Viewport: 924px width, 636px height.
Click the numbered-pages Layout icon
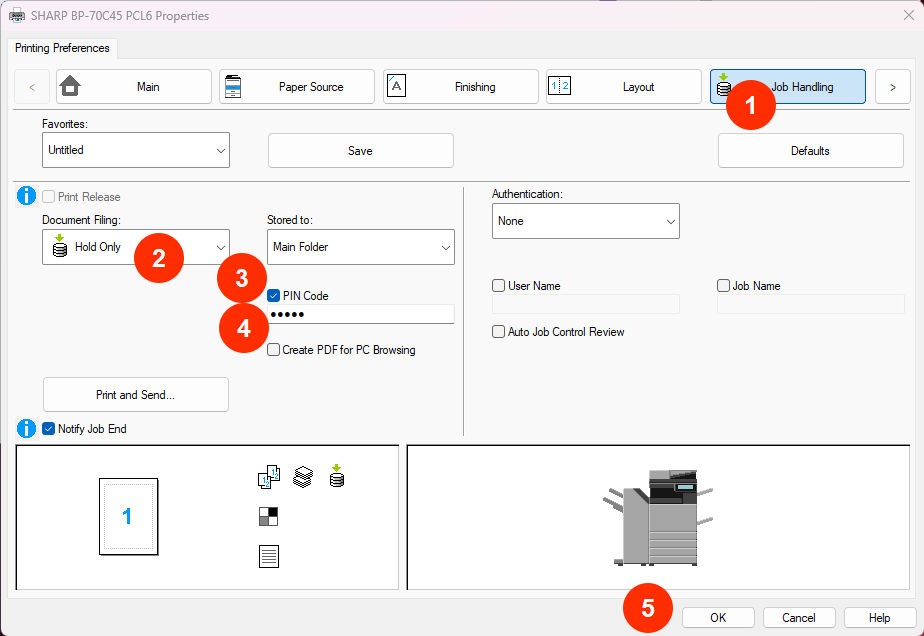(560, 86)
